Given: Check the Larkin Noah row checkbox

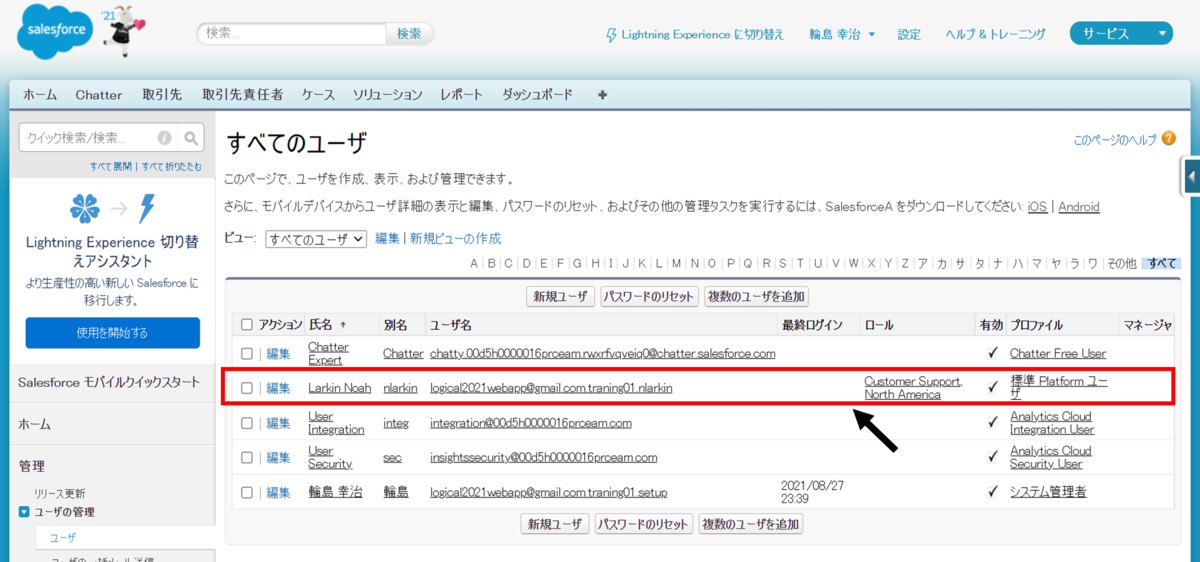Looking at the screenshot, I should click(x=247, y=388).
